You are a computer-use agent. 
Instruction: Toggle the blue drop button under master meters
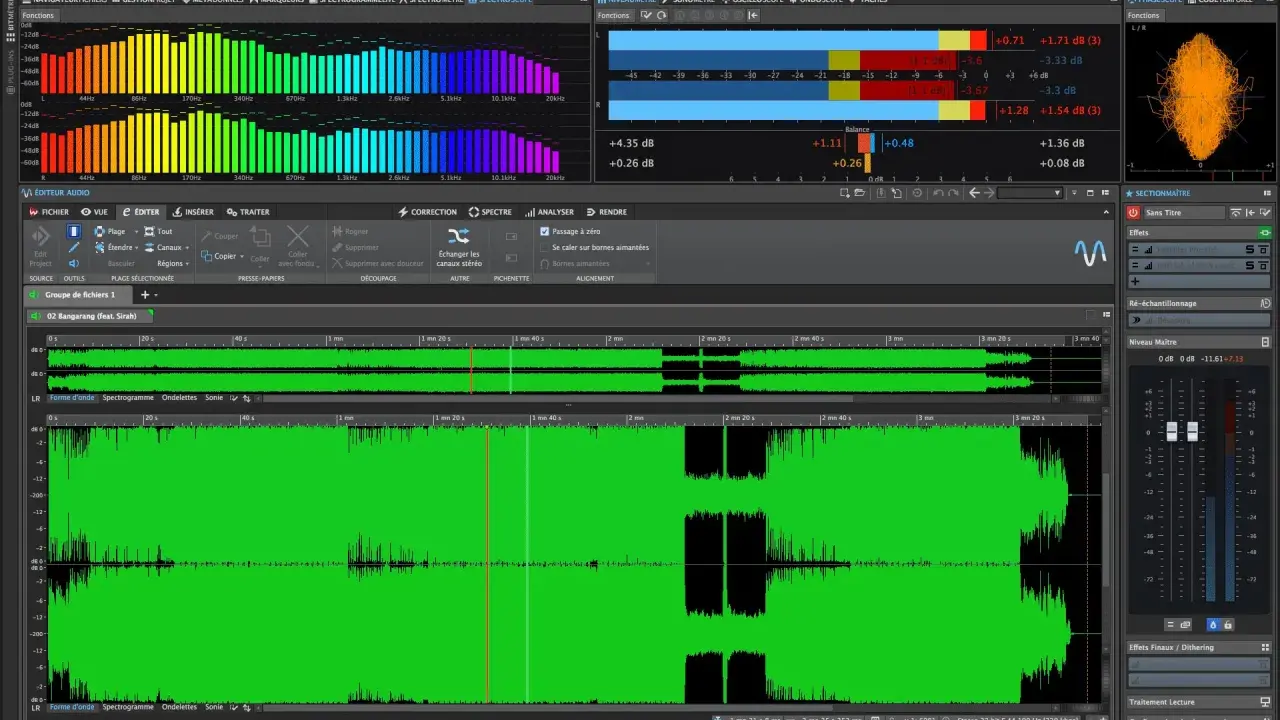[1213, 624]
